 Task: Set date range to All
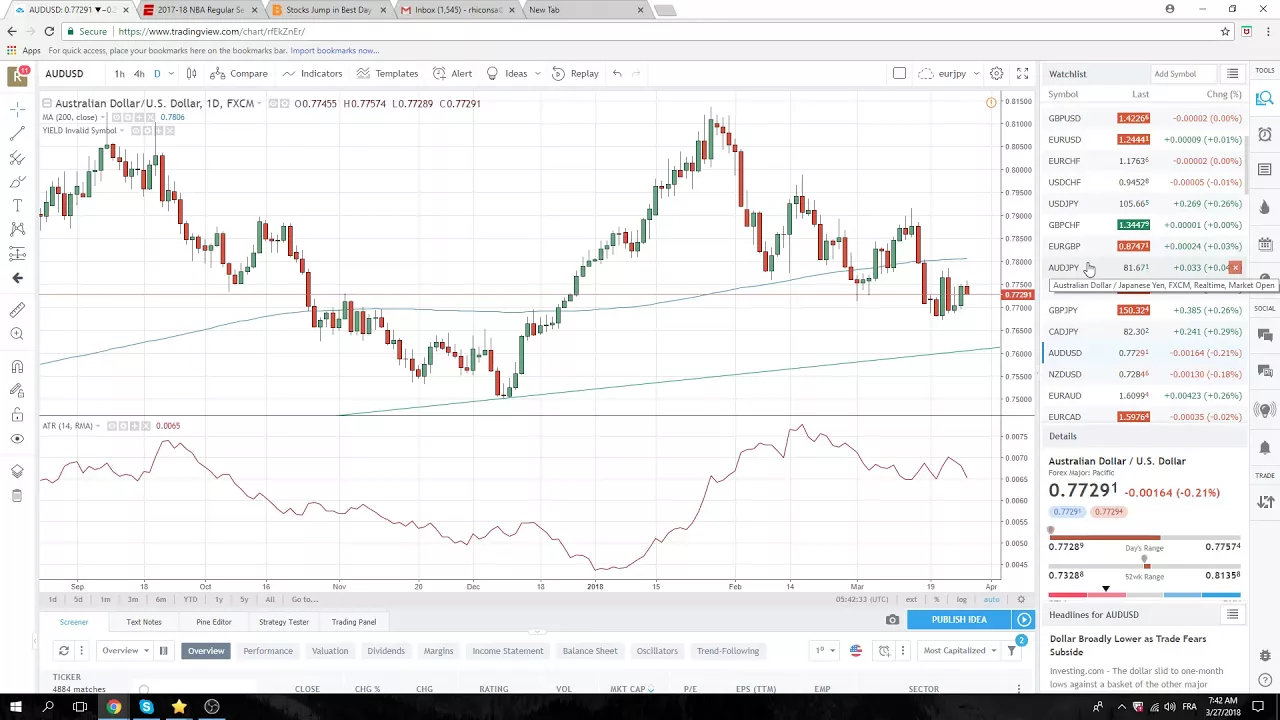pos(270,599)
